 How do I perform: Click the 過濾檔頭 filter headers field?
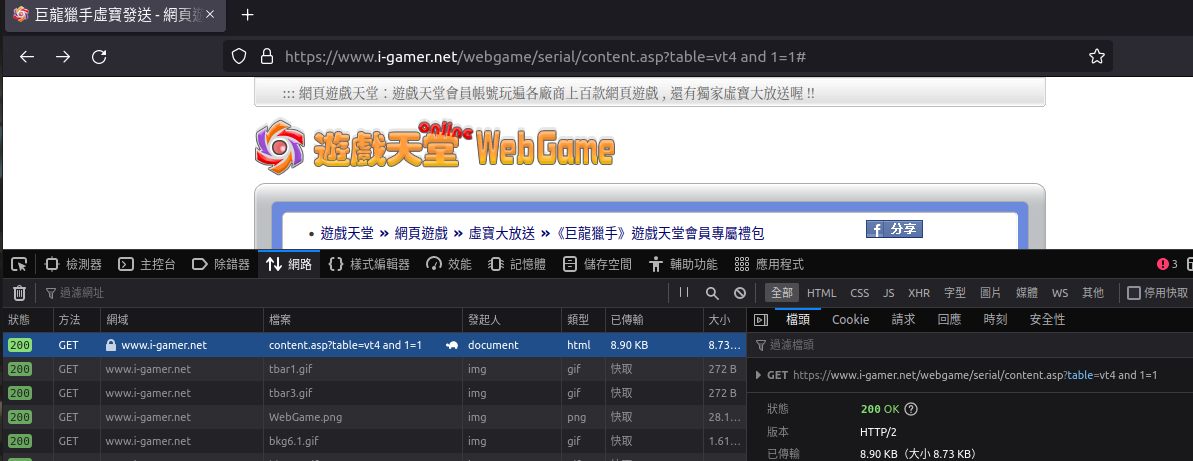click(970, 345)
